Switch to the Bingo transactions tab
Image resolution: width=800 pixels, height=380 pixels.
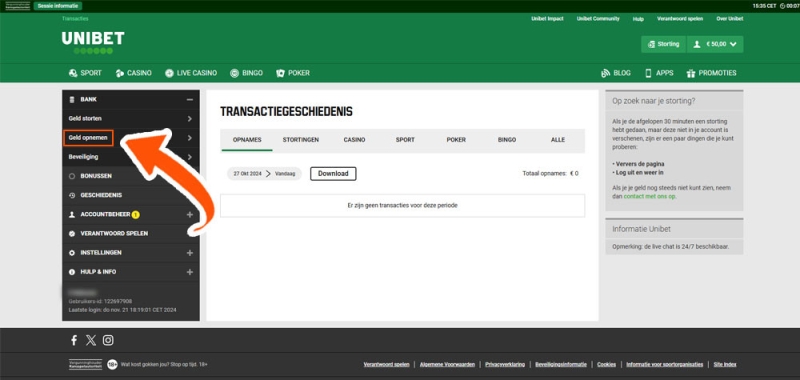pyautogui.click(x=507, y=140)
